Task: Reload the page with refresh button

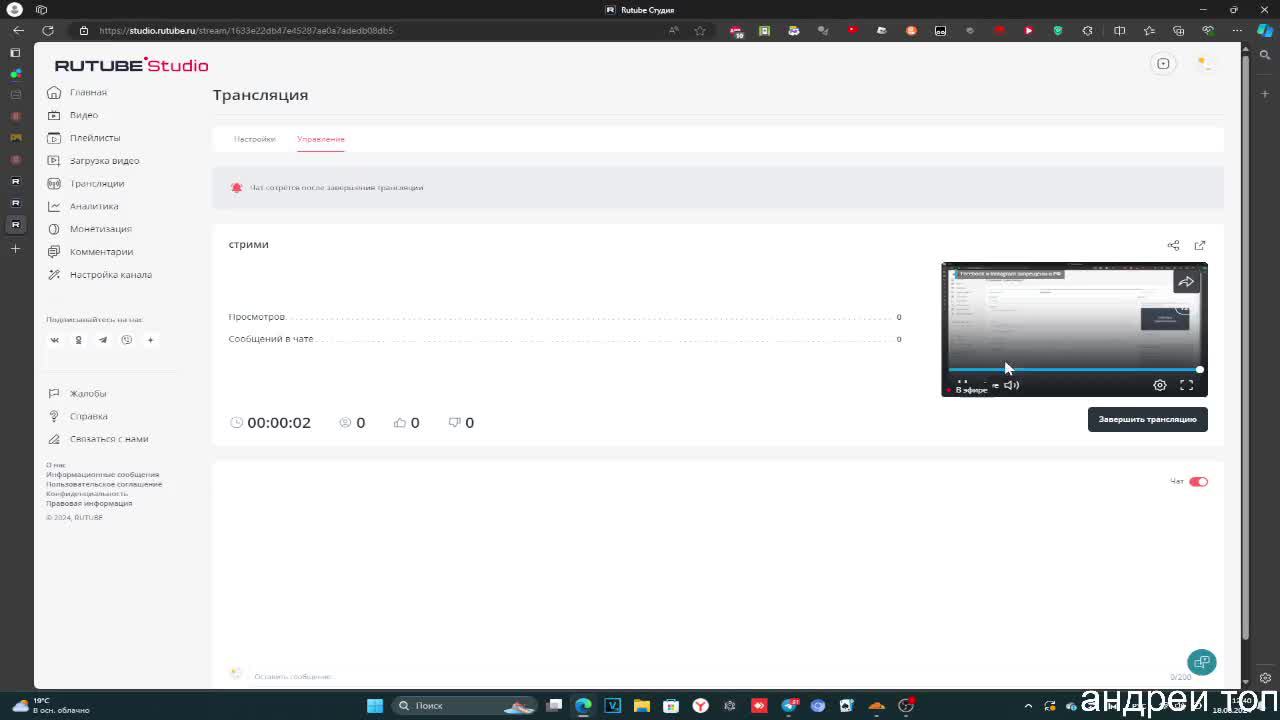Action: point(47,30)
